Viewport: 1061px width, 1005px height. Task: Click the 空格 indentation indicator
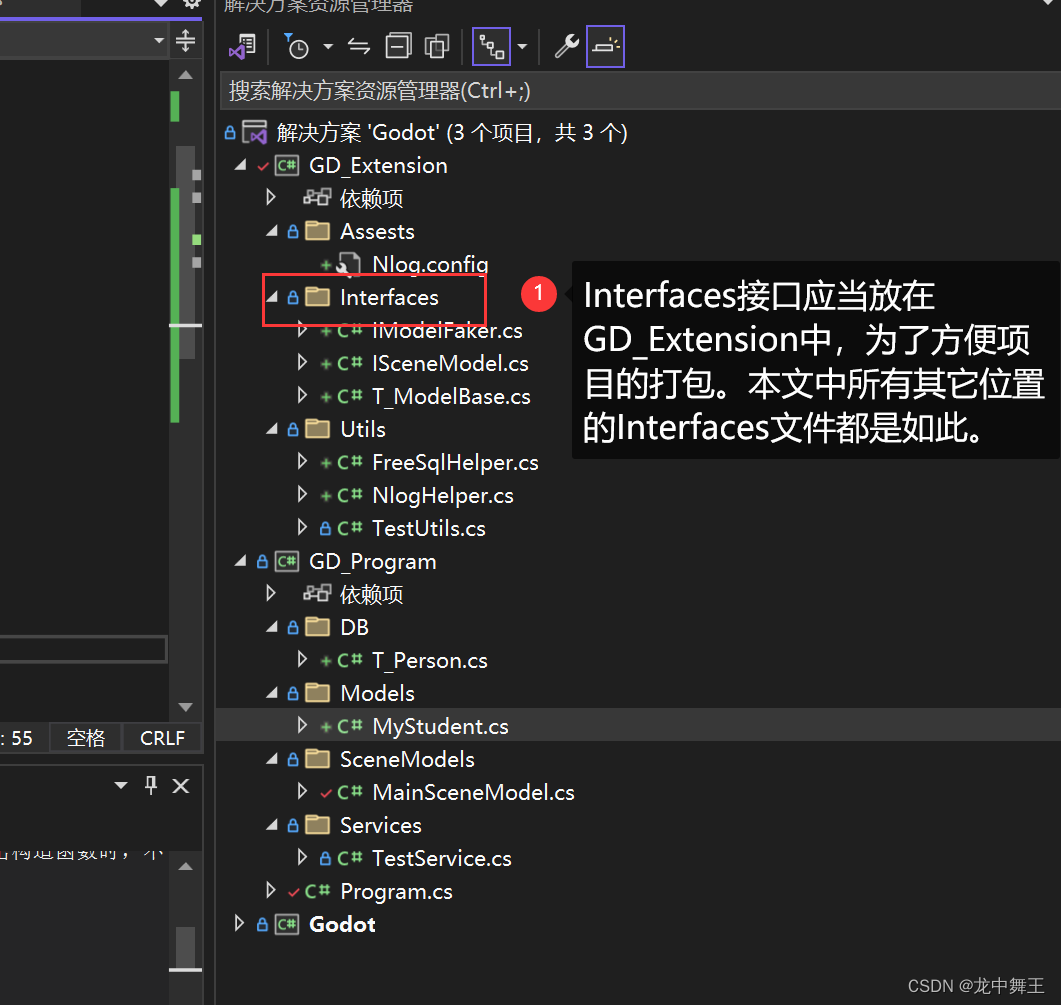(86, 738)
